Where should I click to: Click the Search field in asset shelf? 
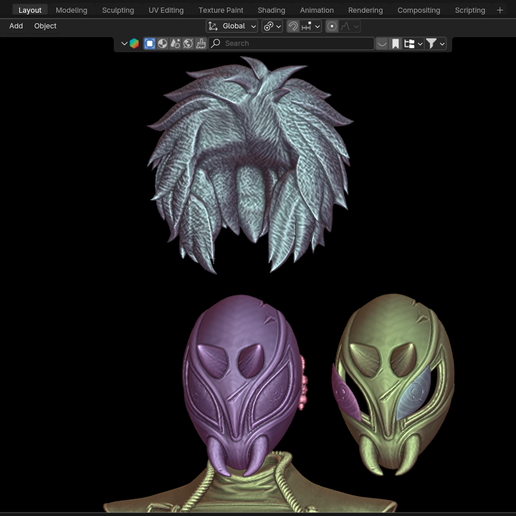tap(291, 44)
